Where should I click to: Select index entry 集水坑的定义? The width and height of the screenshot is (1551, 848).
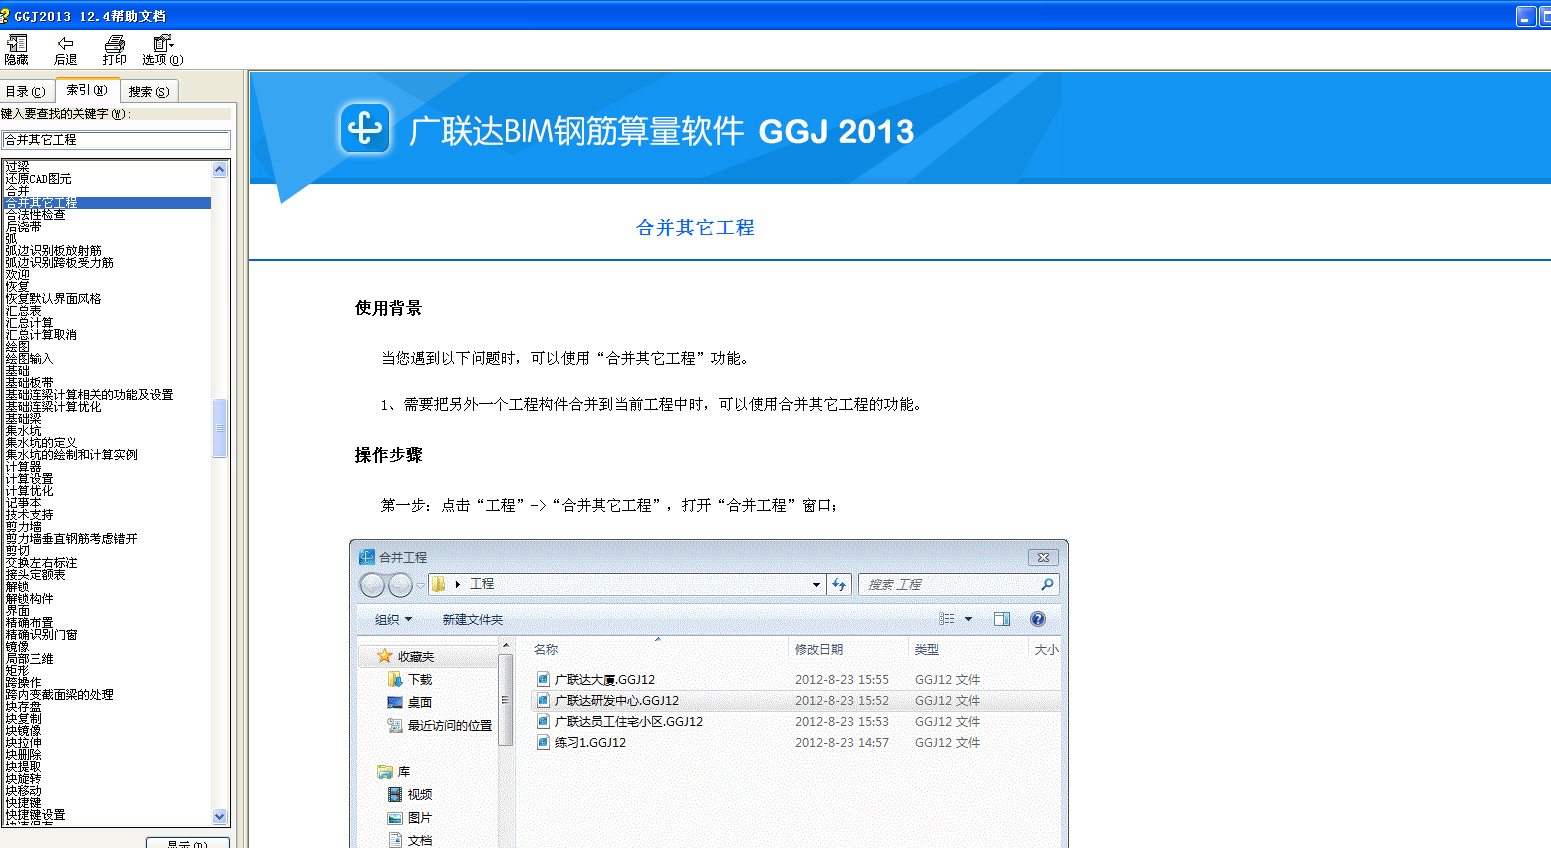point(41,443)
